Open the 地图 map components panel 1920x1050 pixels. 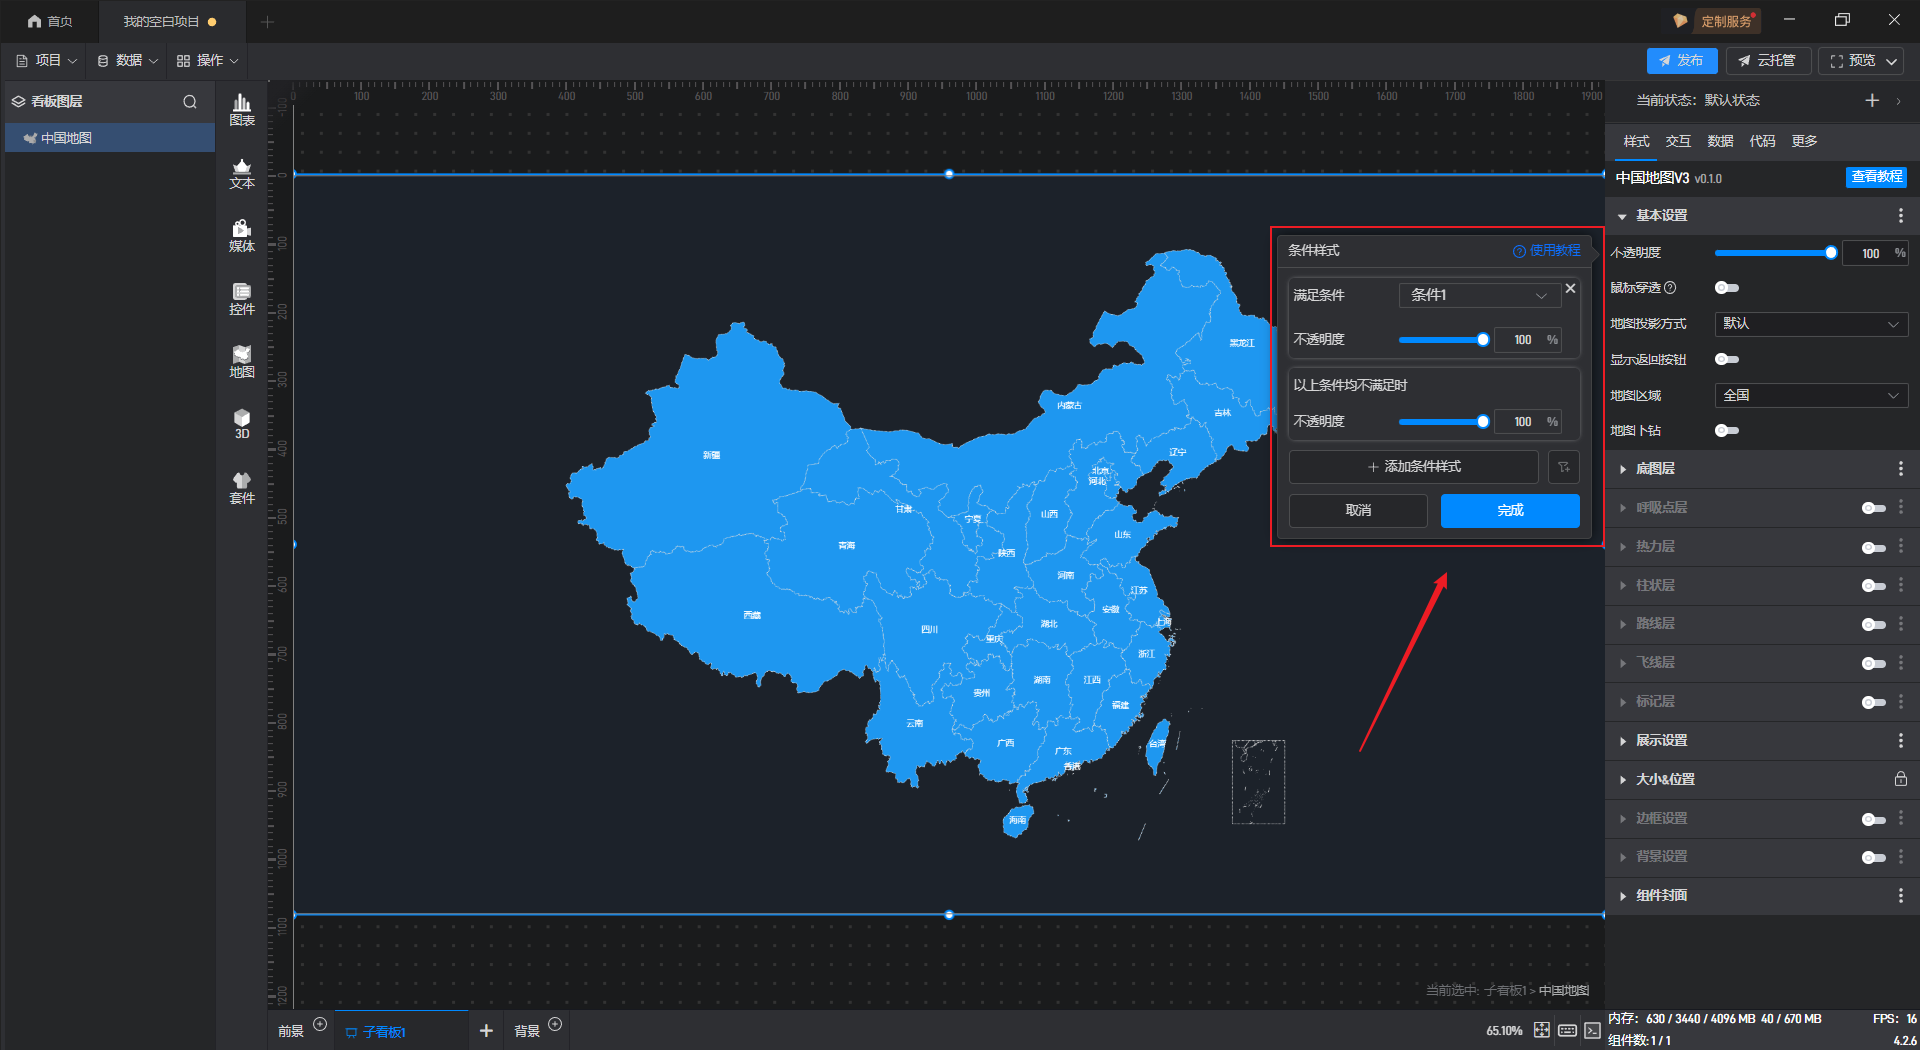tap(242, 362)
